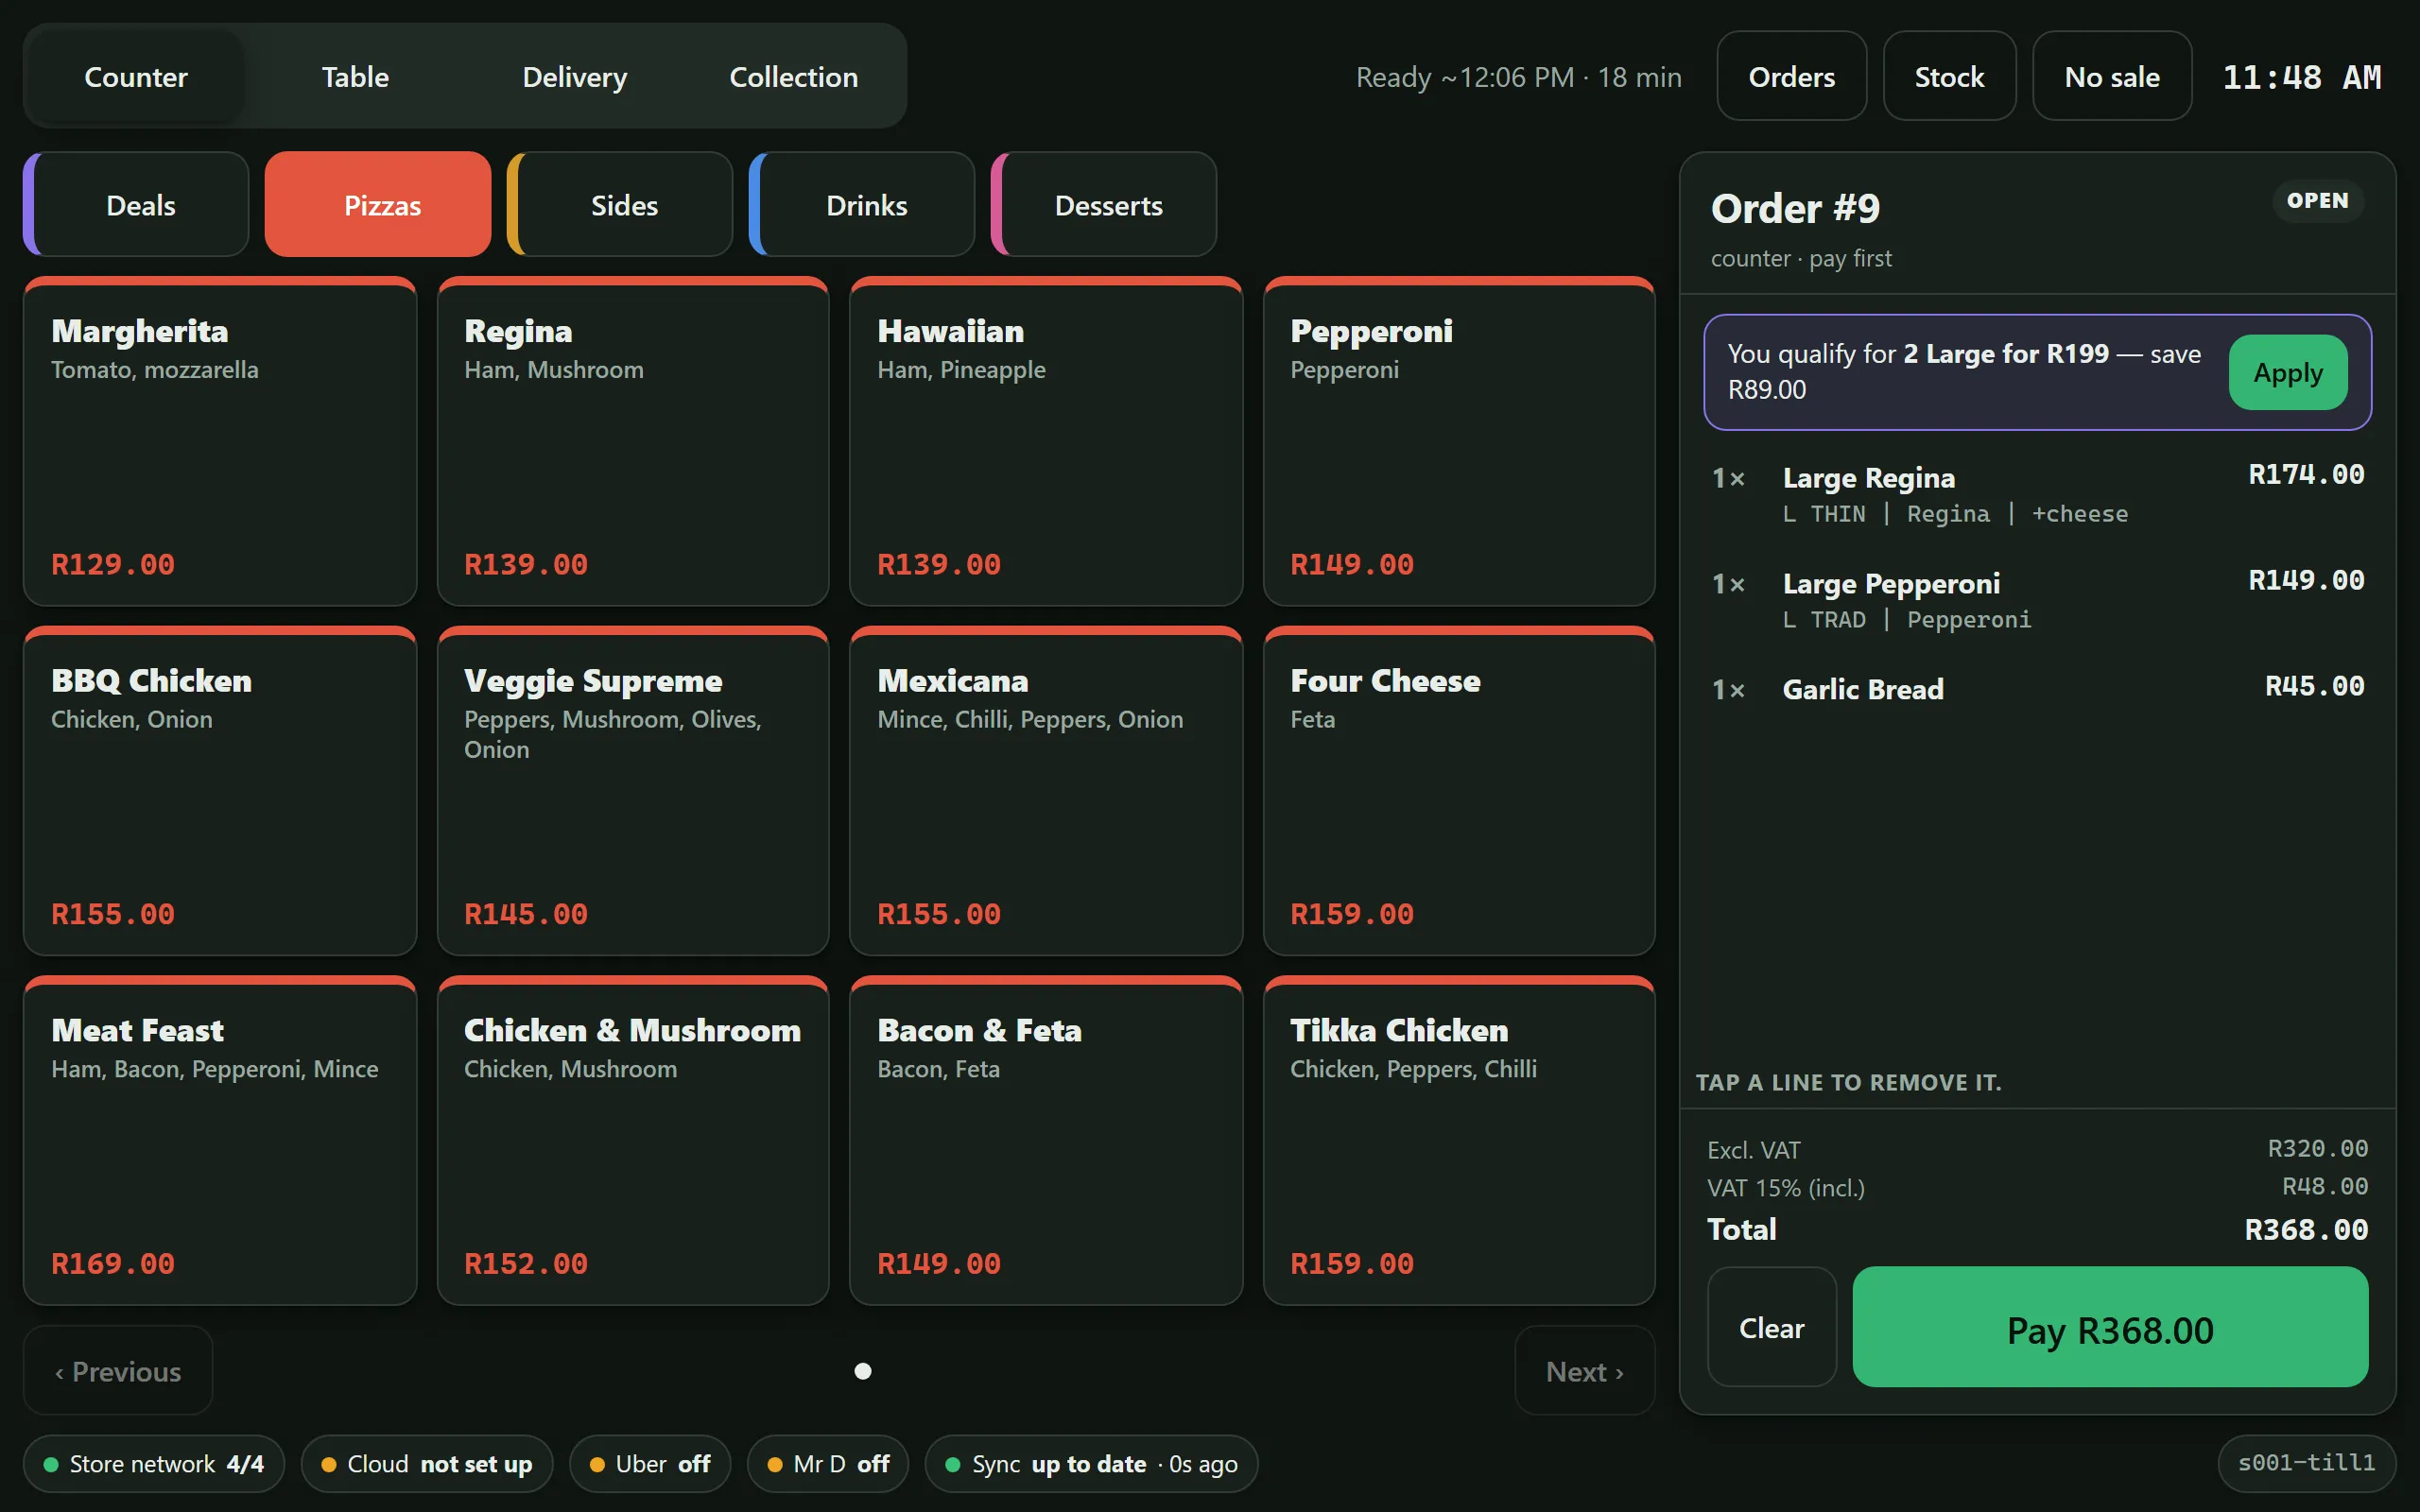Add a Regina pizza

click(633, 441)
